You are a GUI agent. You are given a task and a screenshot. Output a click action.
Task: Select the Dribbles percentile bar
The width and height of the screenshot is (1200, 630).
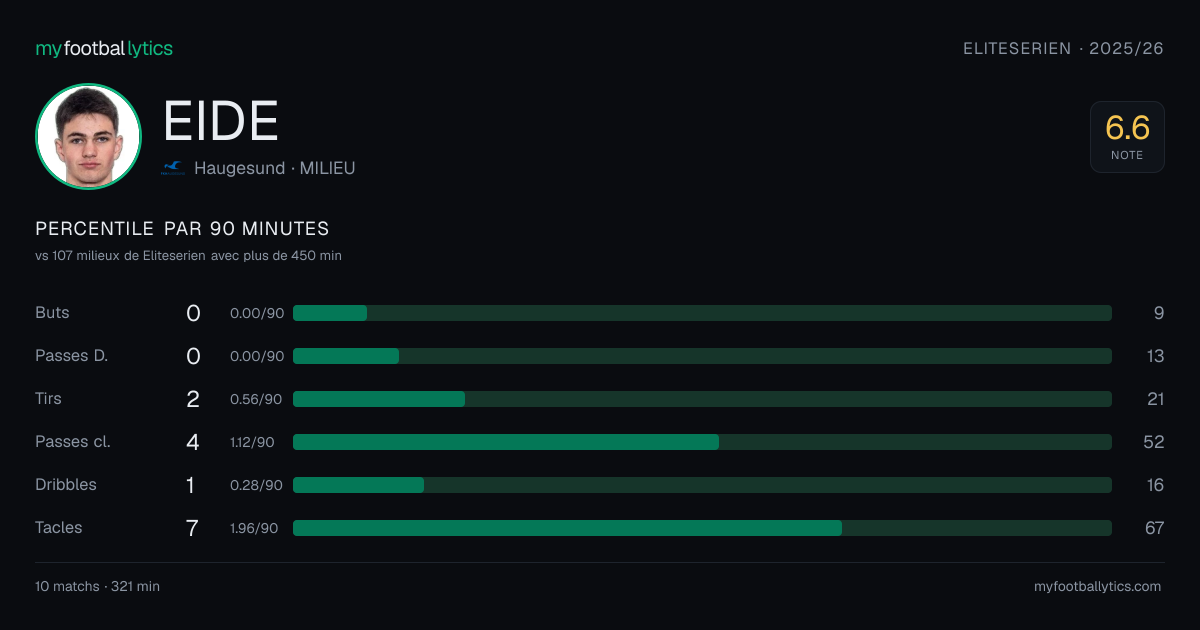click(x=702, y=485)
